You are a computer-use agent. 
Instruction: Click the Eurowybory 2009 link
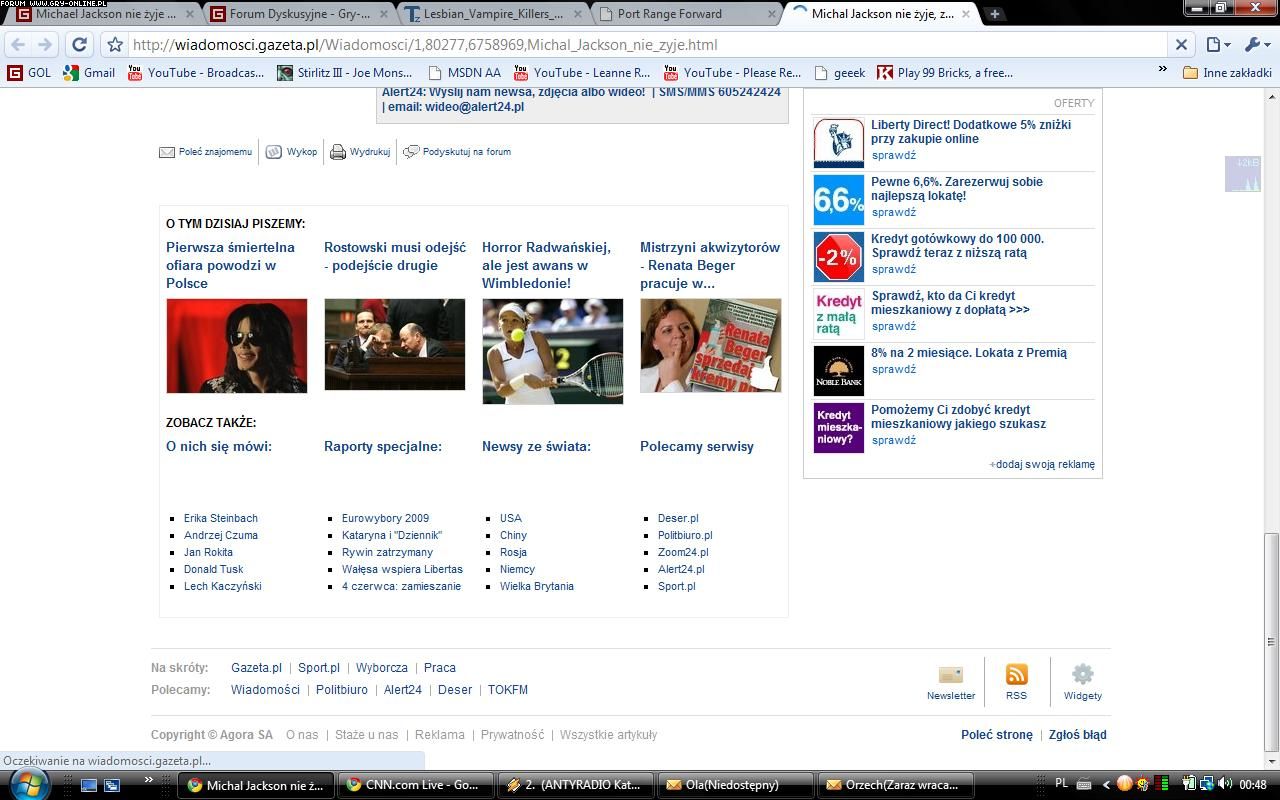click(x=385, y=518)
